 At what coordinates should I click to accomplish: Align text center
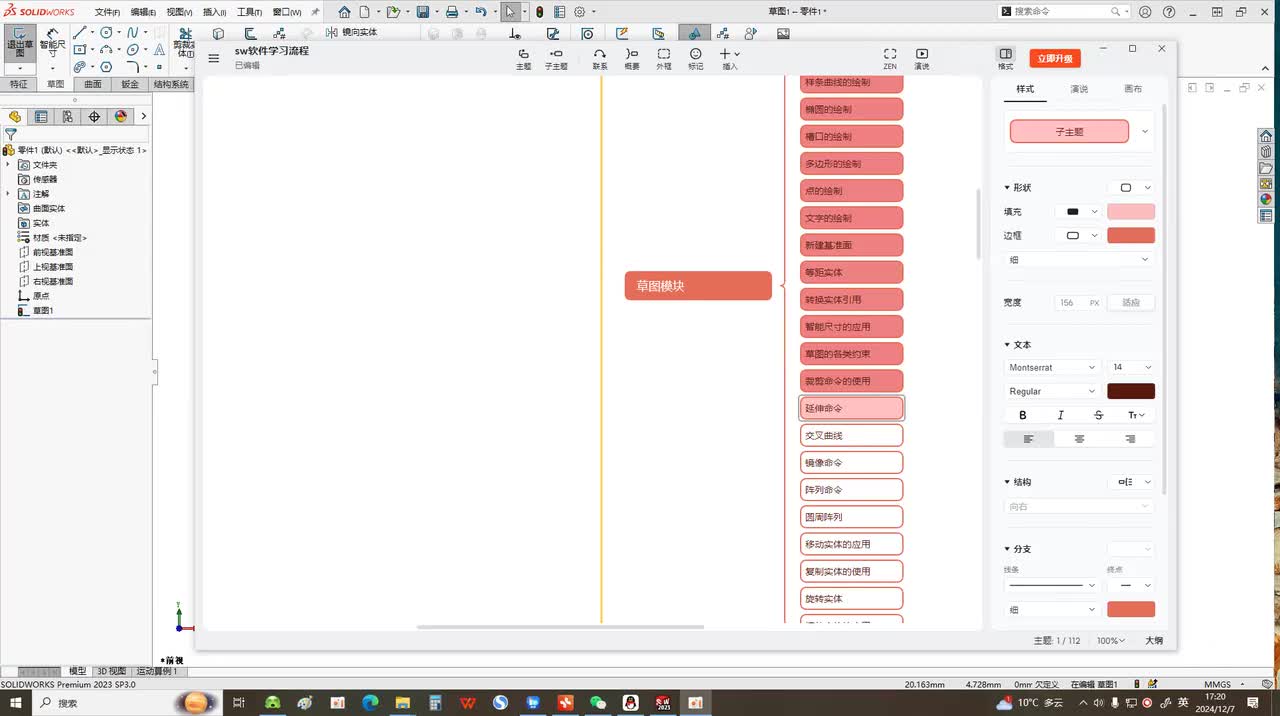click(1079, 439)
